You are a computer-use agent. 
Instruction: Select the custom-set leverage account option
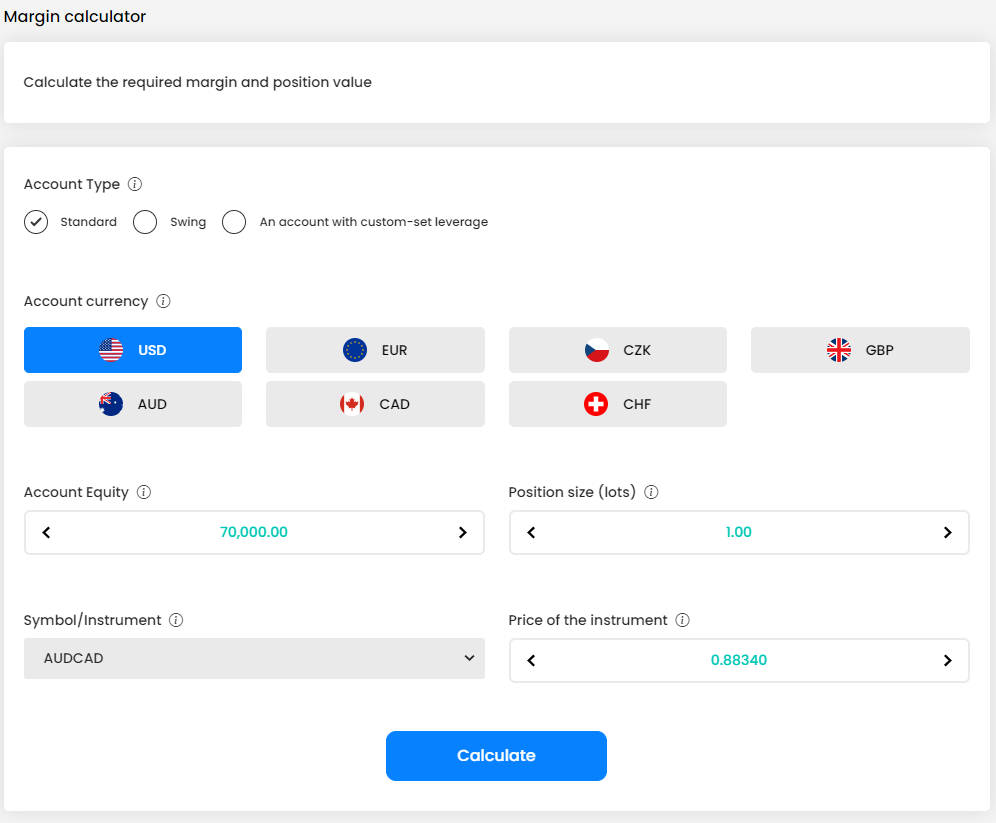pos(234,222)
